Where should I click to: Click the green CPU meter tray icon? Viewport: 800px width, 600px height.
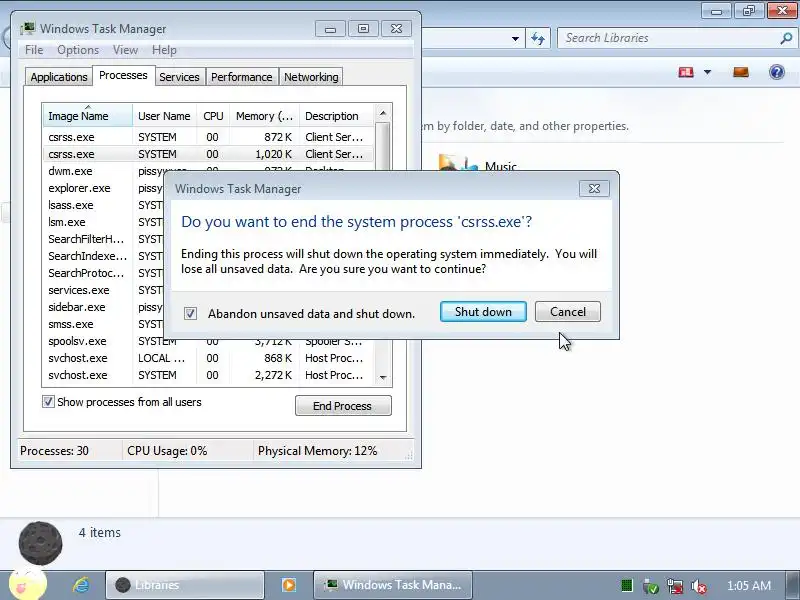click(x=627, y=586)
